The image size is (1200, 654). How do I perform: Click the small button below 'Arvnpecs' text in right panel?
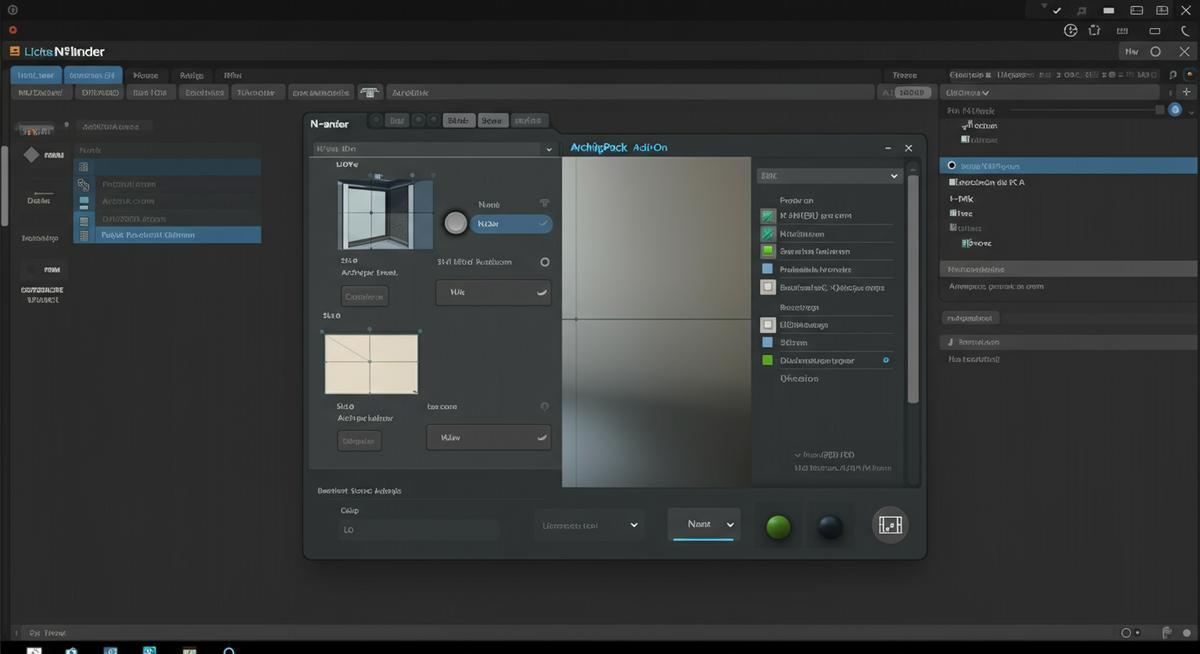pos(971,318)
